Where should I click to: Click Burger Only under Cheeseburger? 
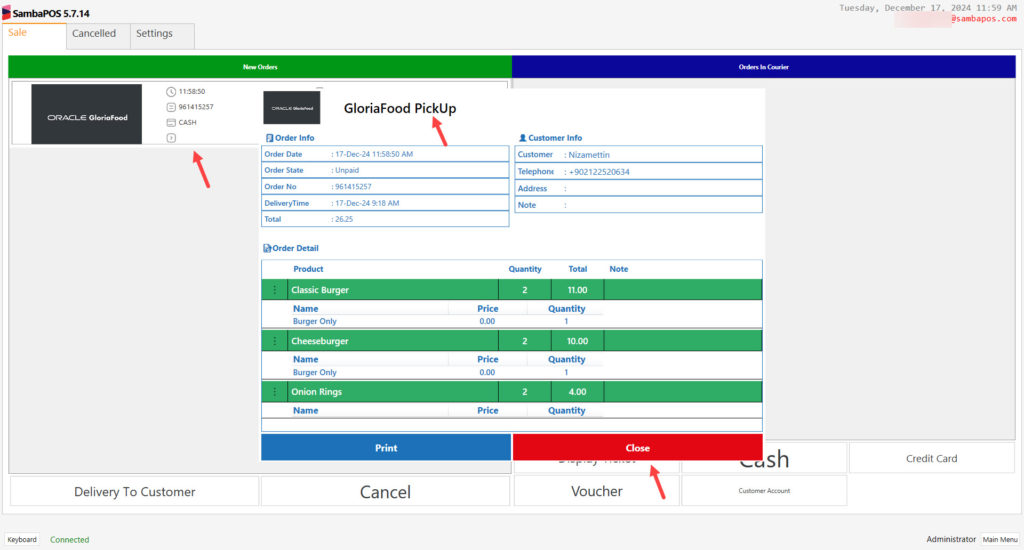315,372
